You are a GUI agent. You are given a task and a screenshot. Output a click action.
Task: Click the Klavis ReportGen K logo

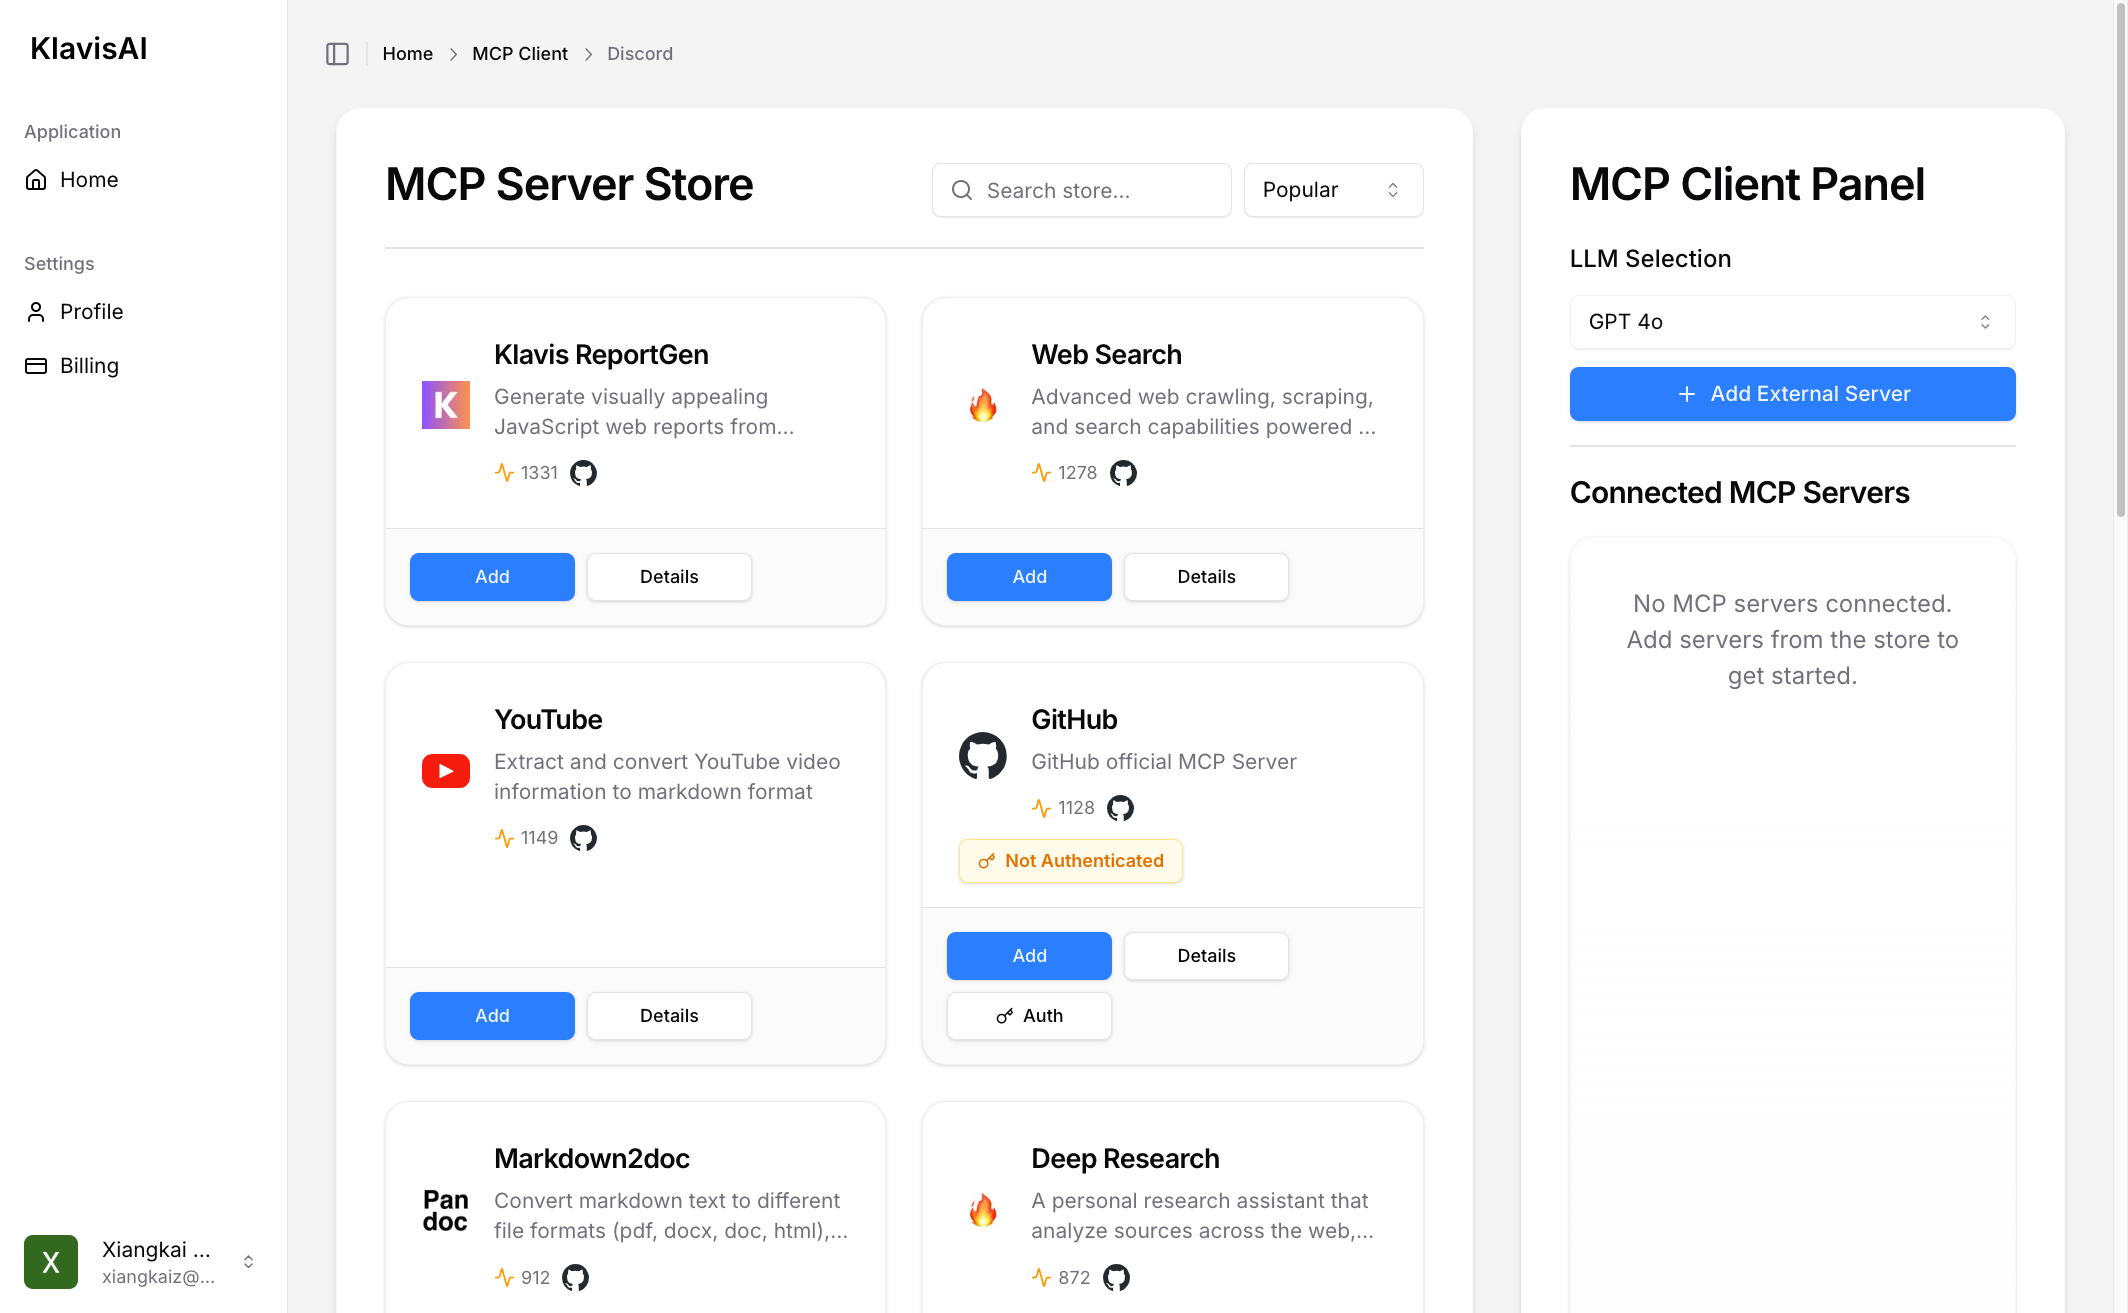(x=445, y=405)
